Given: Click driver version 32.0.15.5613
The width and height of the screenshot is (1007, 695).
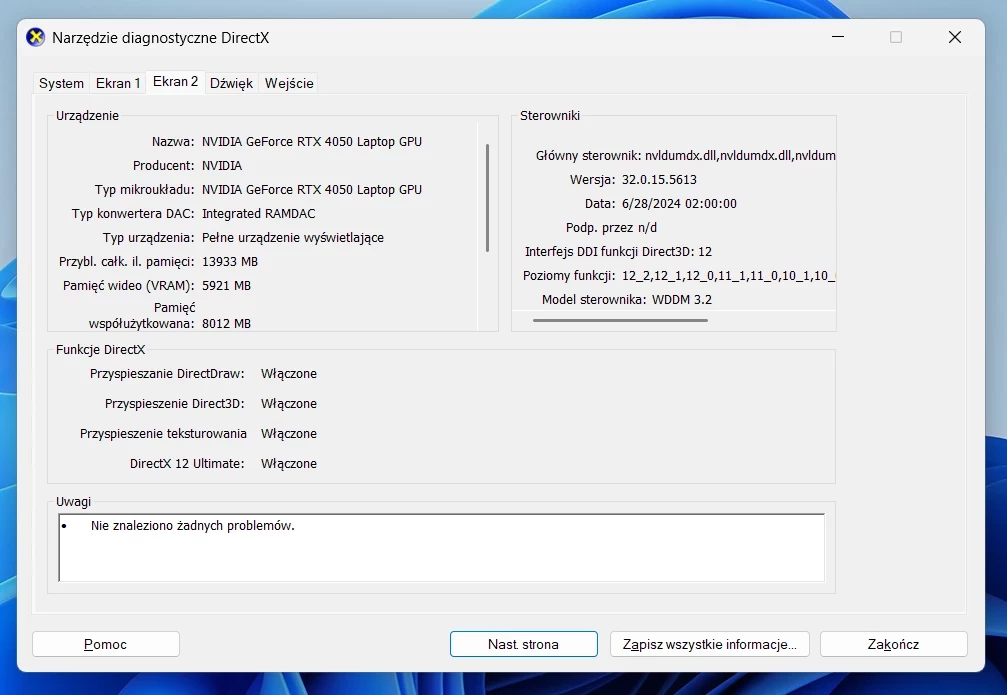Looking at the screenshot, I should tap(659, 180).
